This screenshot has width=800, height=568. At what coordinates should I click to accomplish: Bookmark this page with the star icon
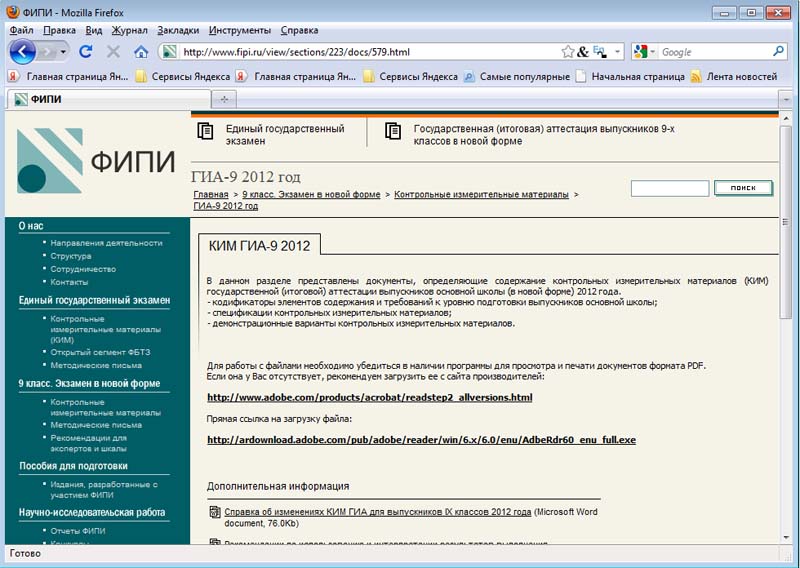click(x=567, y=52)
